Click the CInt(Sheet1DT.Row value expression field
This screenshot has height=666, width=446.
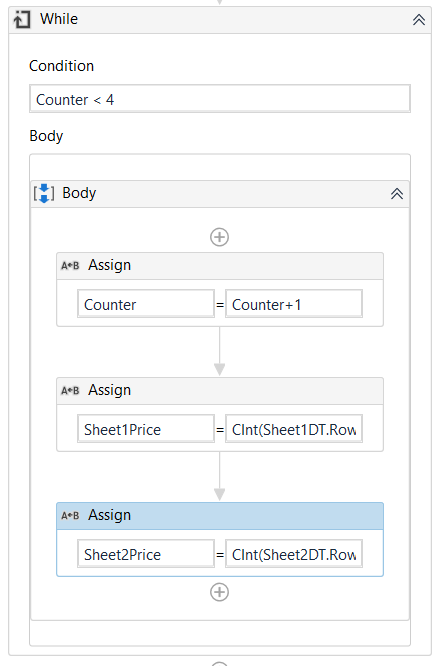point(294,429)
